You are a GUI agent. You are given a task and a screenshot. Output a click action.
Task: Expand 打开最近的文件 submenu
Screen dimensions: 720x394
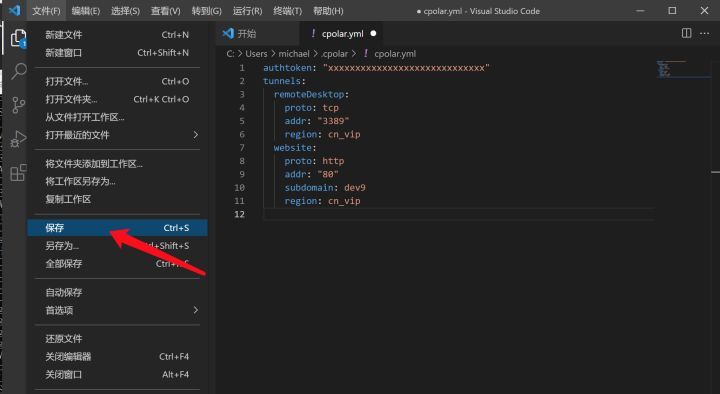pos(117,135)
